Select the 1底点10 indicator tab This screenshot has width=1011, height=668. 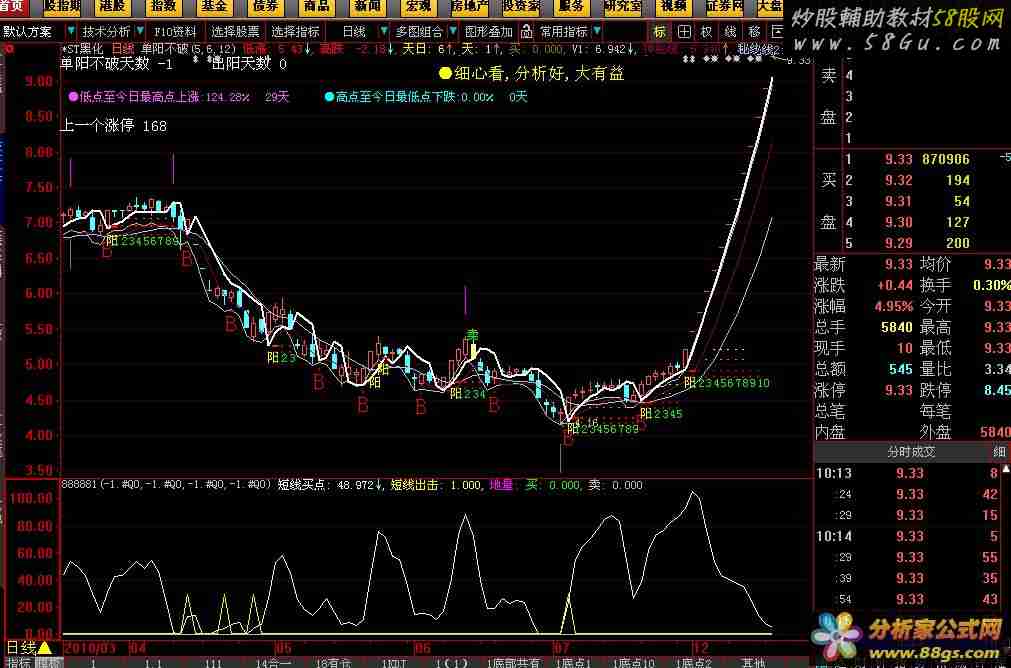point(635,663)
